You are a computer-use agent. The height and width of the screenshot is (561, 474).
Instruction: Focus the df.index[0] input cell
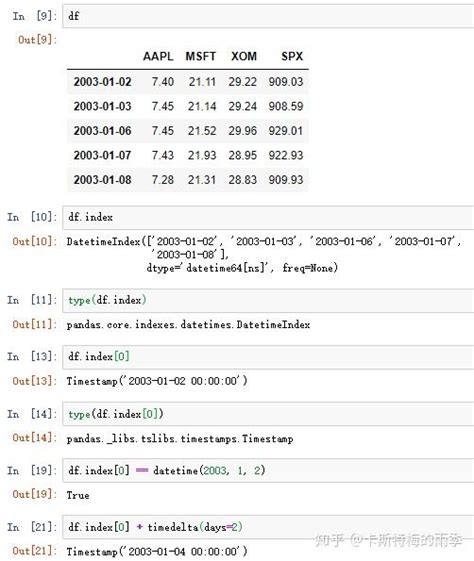(x=268, y=357)
